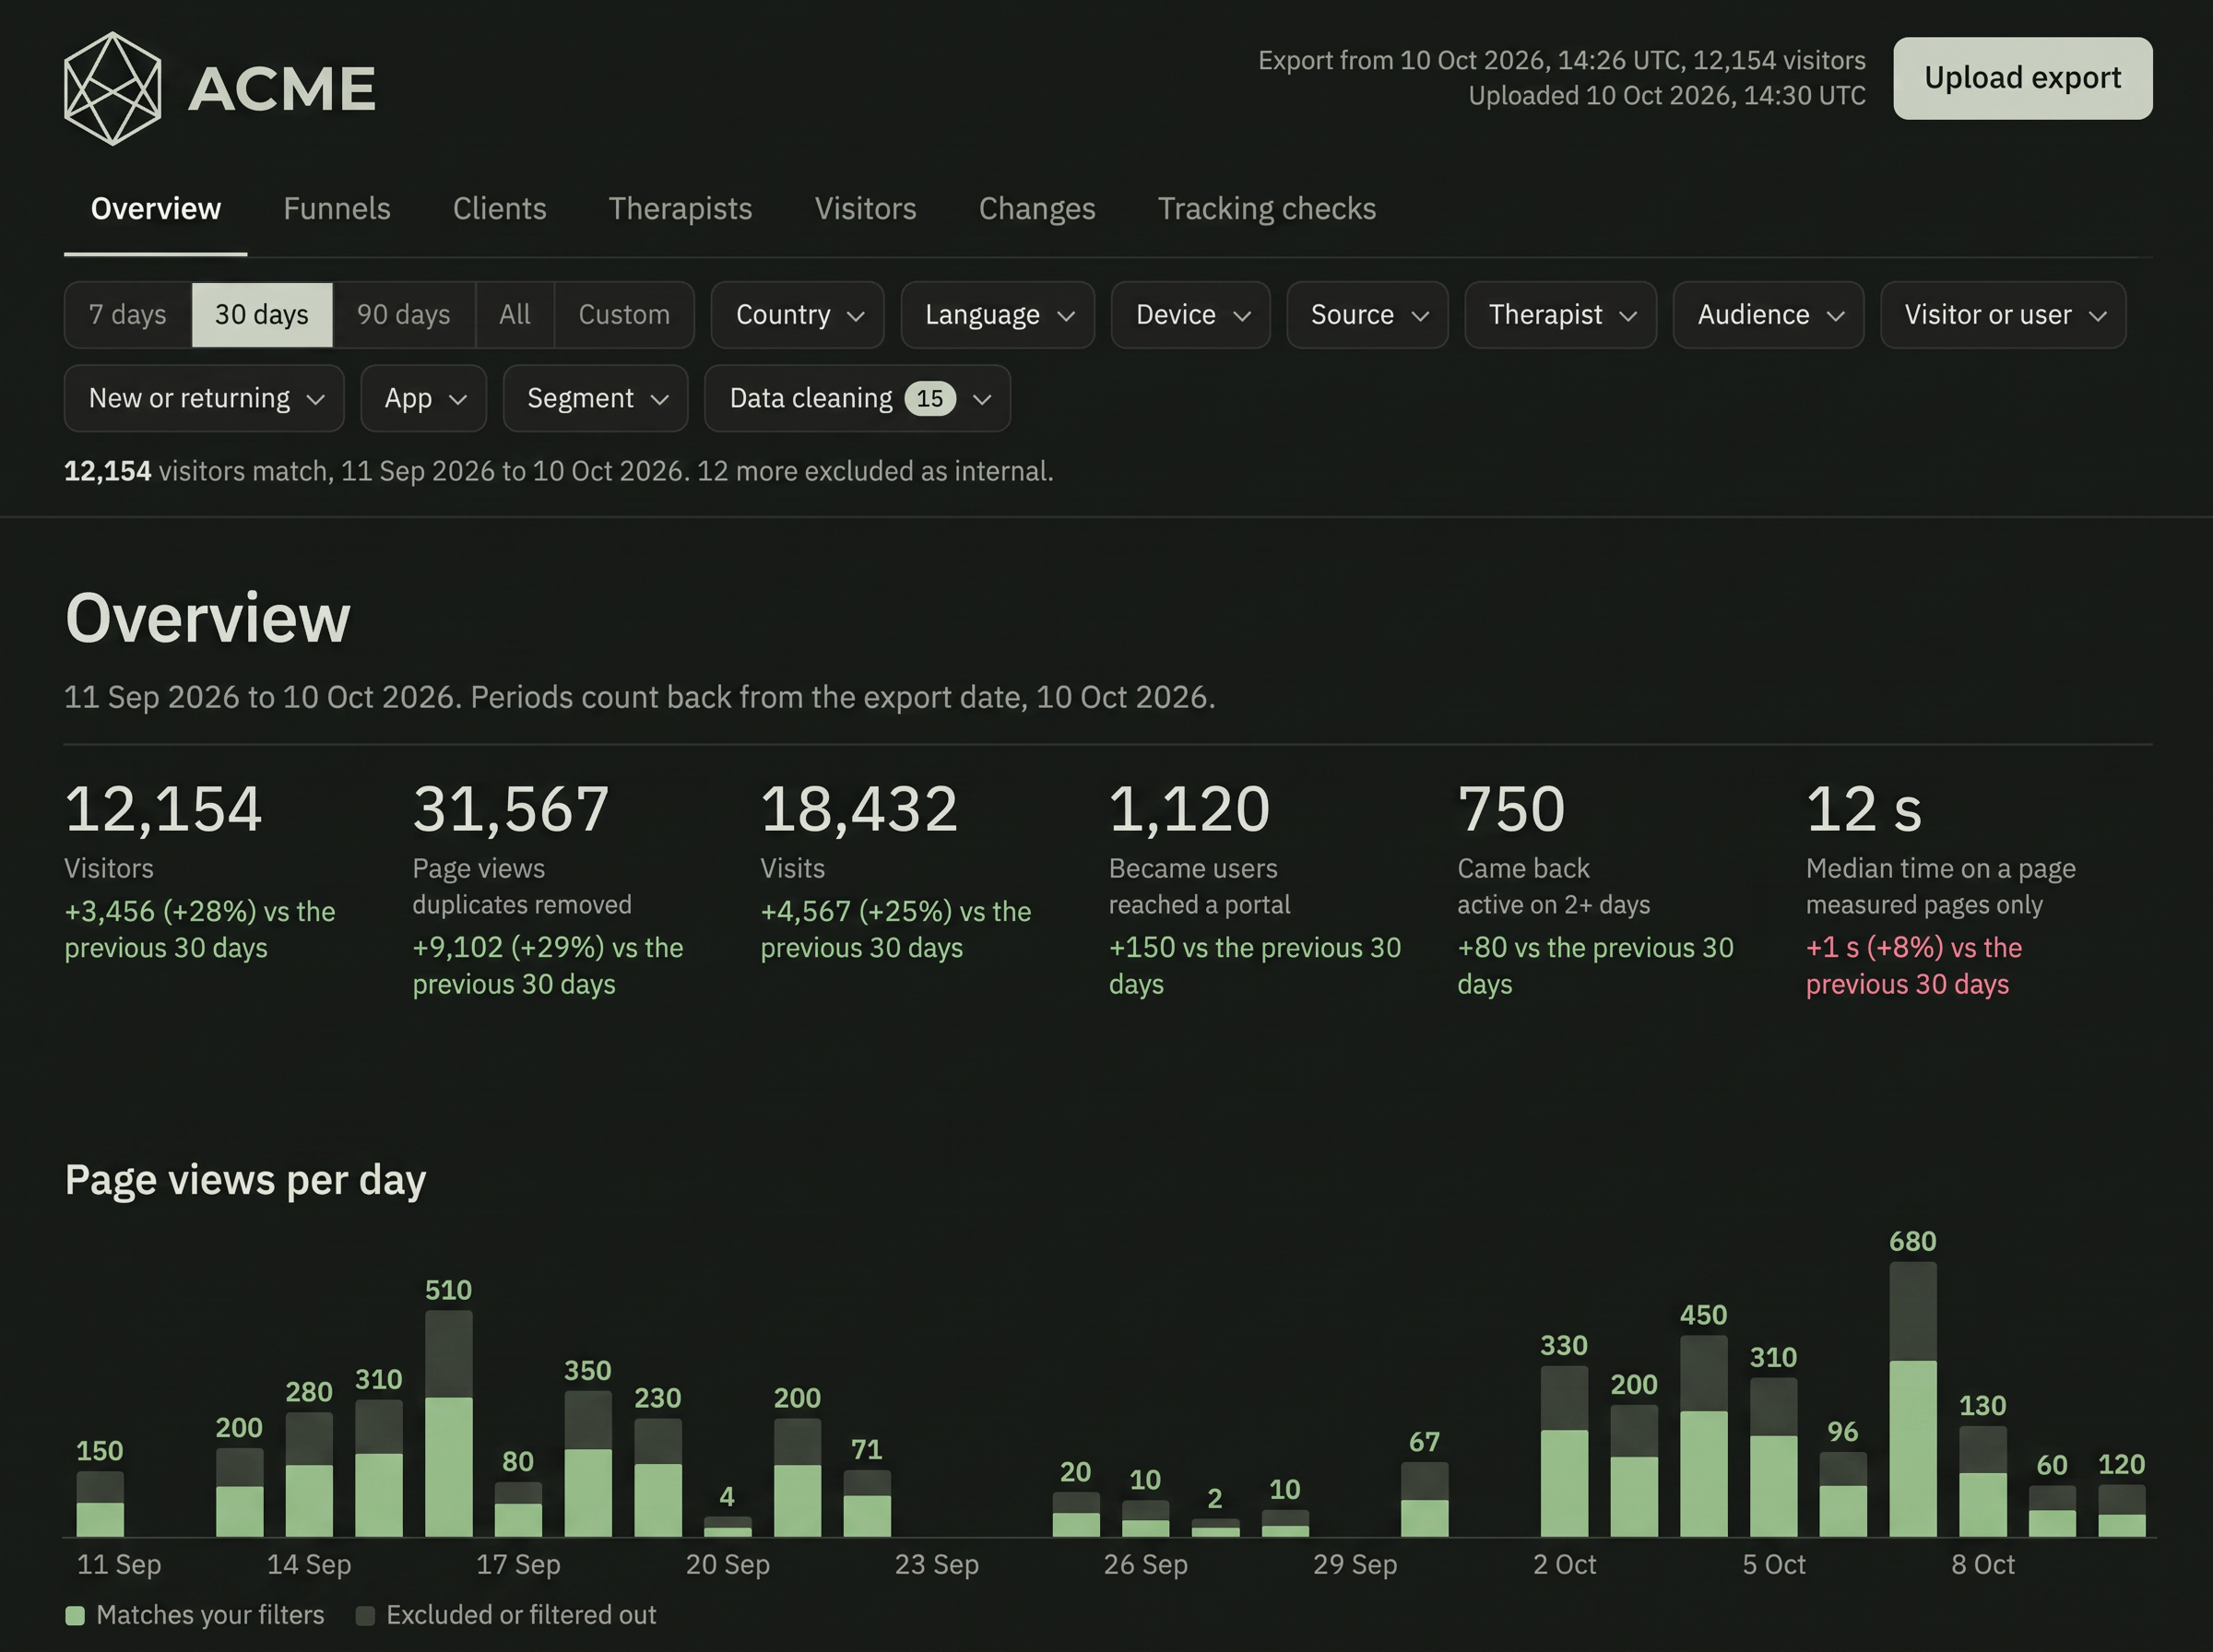2213x1652 pixels.
Task: Click the 450 page views bar
Action: (x=1704, y=1435)
